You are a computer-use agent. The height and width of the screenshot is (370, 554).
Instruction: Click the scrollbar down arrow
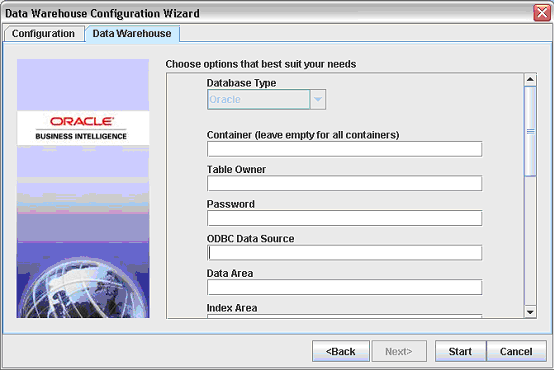[530, 312]
